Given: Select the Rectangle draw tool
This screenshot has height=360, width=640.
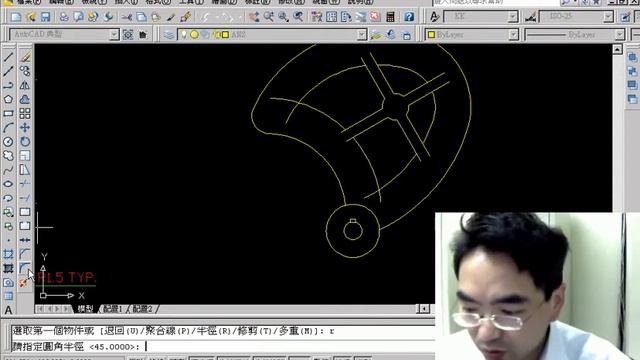Looking at the screenshot, I should [x=8, y=113].
